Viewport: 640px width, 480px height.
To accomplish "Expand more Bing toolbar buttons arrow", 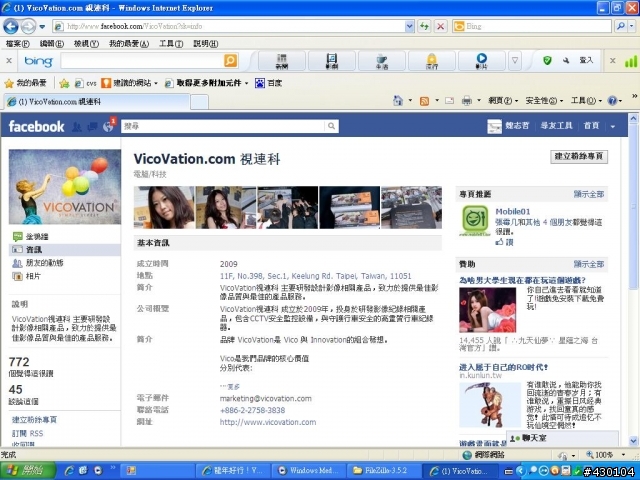I will pyautogui.click(x=515, y=61).
